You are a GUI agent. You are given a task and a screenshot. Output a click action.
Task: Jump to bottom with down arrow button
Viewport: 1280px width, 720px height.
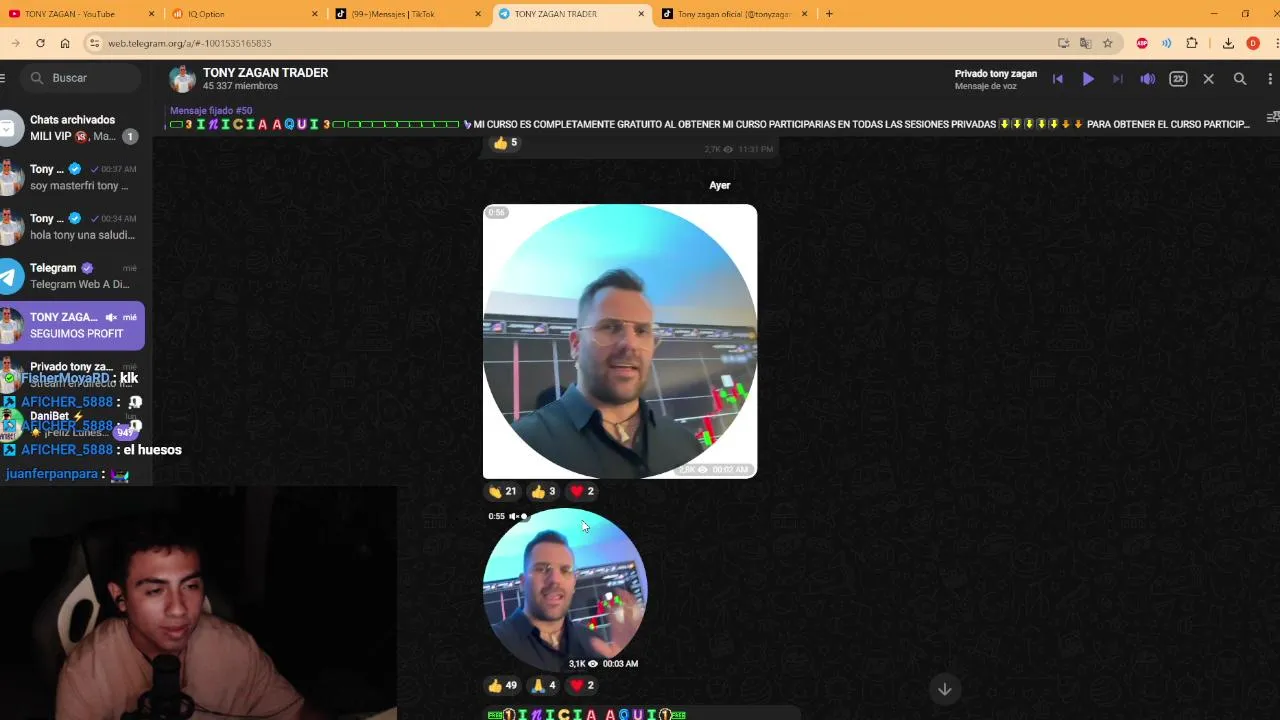coord(944,689)
